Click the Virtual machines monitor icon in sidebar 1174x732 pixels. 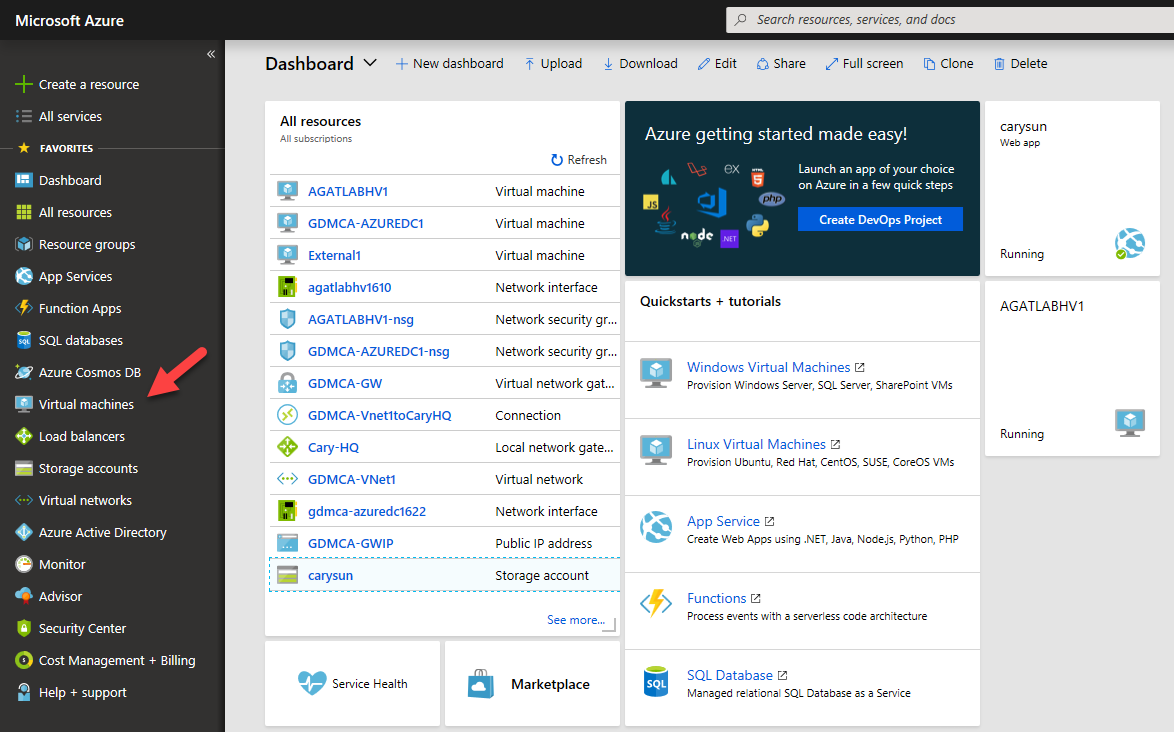(24, 404)
